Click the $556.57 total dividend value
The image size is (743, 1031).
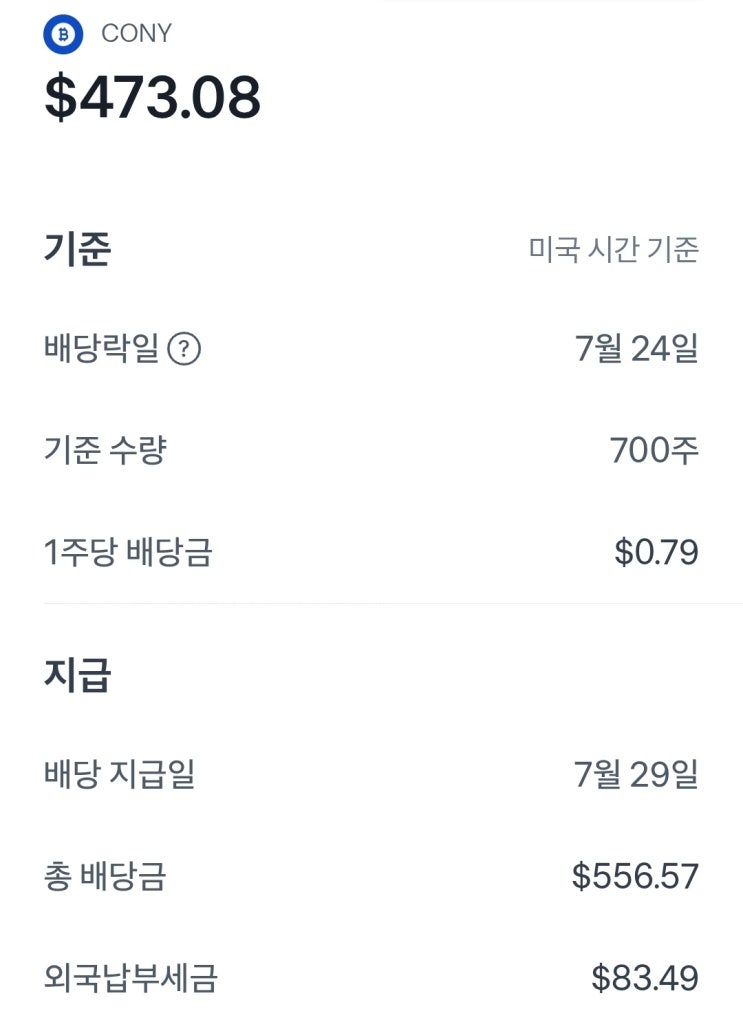tap(635, 877)
